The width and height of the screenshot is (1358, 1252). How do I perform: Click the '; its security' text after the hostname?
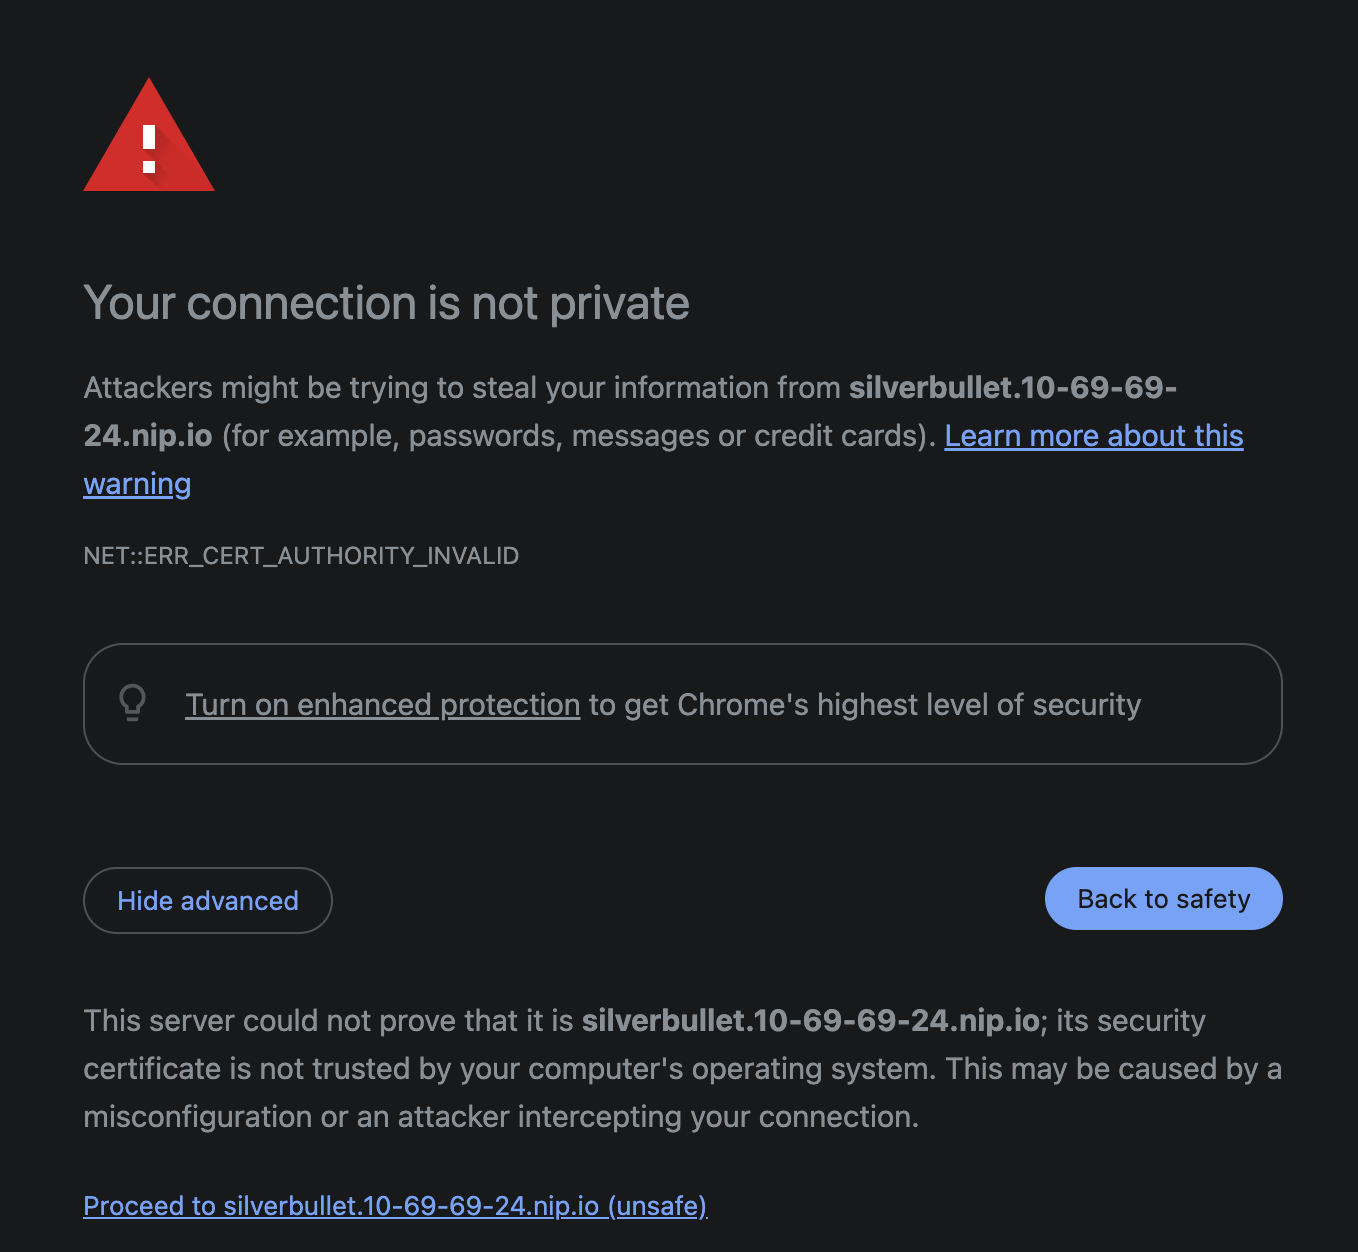click(x=1125, y=1021)
